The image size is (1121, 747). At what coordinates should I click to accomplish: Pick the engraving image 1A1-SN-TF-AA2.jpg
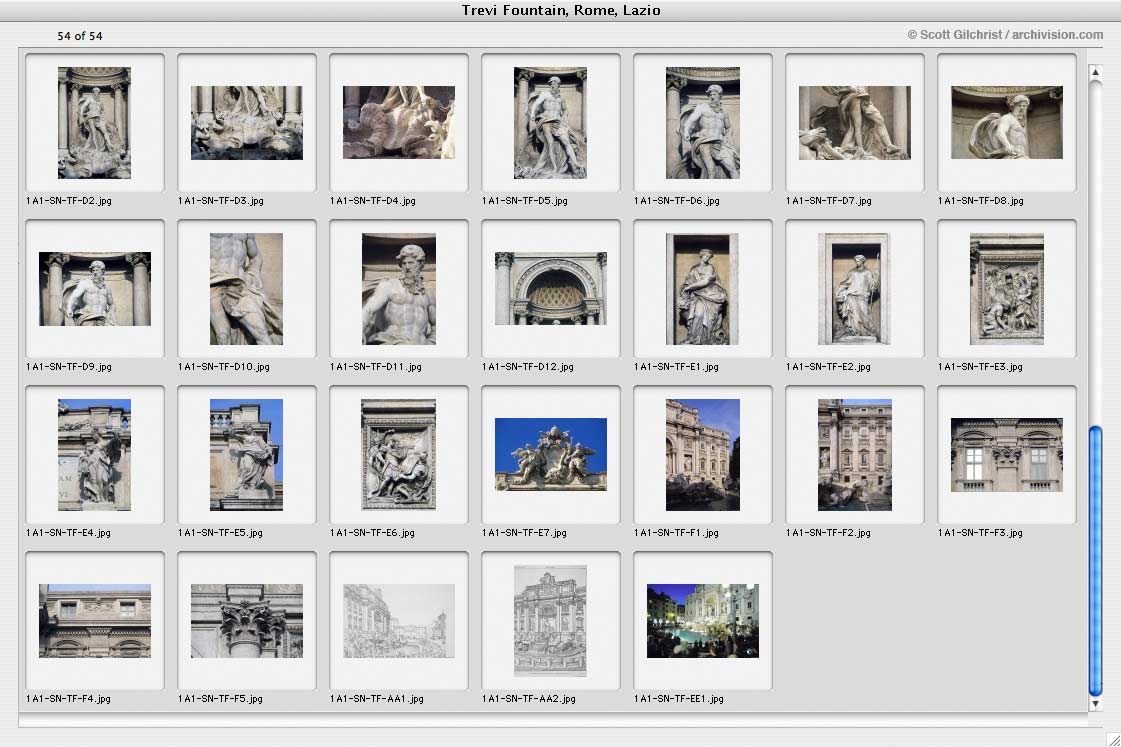(x=550, y=620)
